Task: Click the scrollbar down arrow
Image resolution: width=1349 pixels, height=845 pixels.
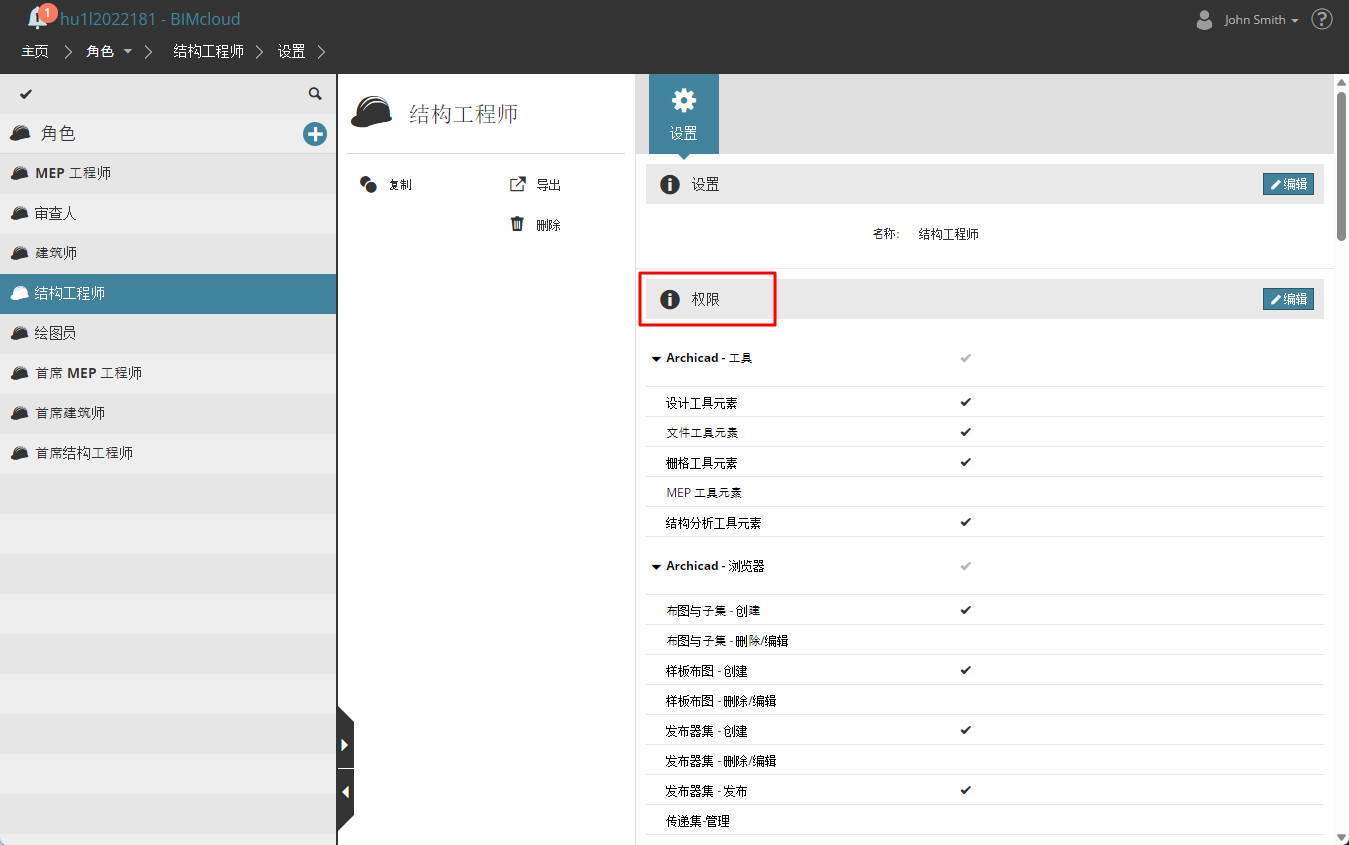Action: [1341, 837]
